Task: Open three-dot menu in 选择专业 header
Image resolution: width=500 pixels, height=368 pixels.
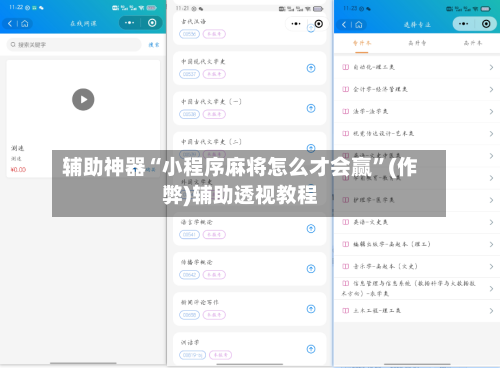Action: point(463,24)
